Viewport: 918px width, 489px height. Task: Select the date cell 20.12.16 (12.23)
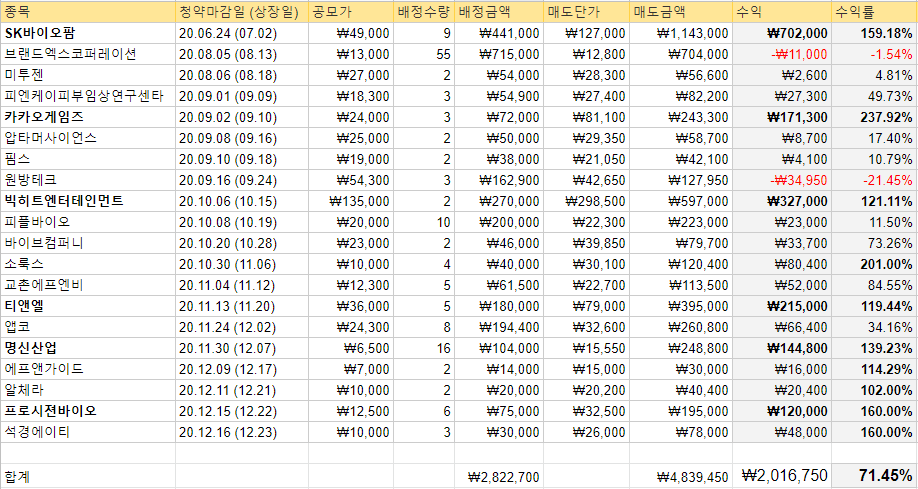(x=242, y=432)
